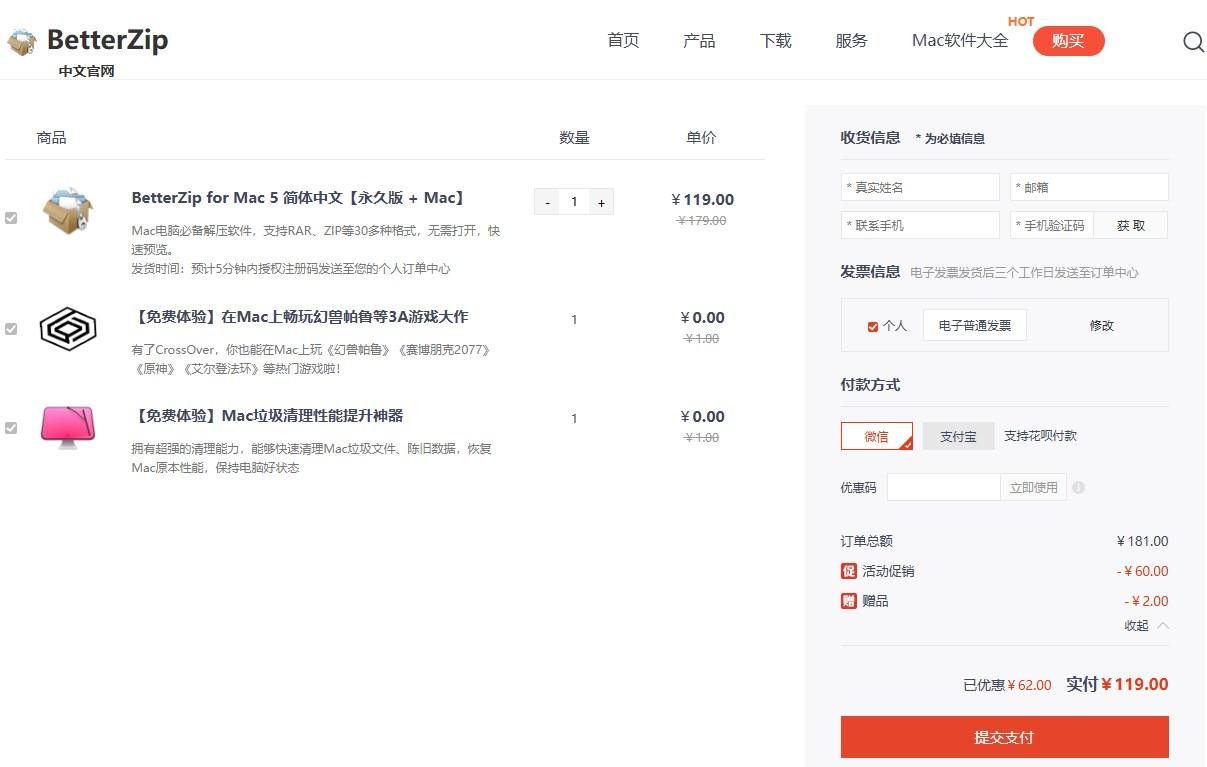Click the 提交支付 submit payment button
This screenshot has height=767, width=1207.
point(1004,737)
